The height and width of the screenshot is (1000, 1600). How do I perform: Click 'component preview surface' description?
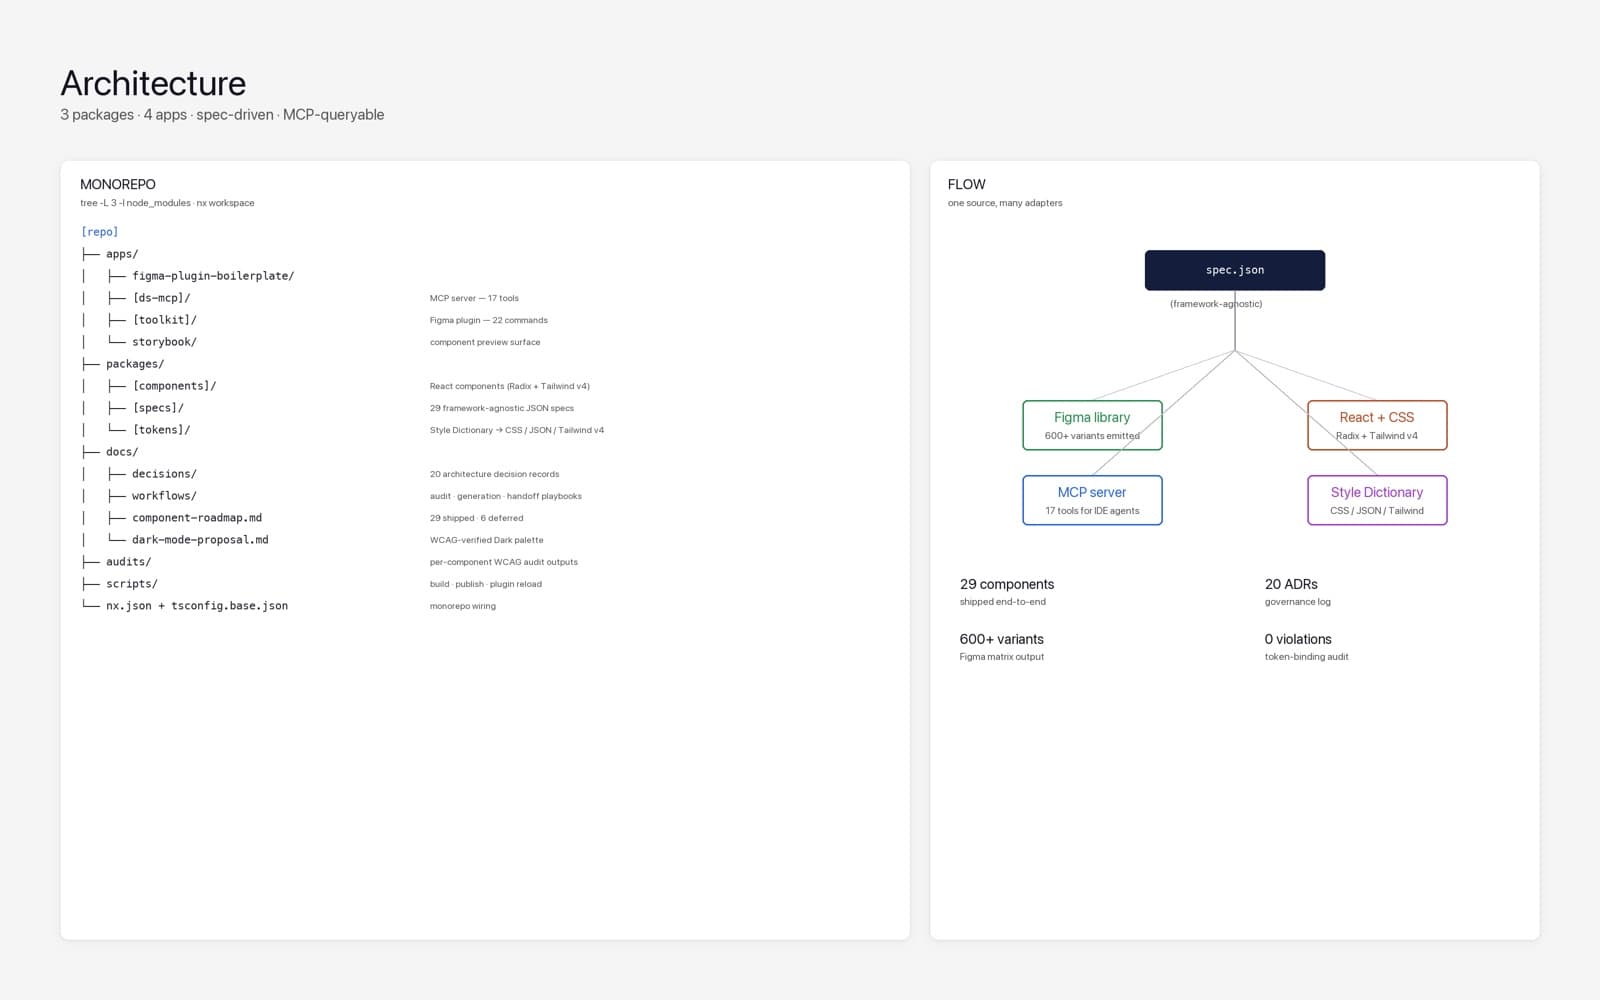click(x=485, y=342)
